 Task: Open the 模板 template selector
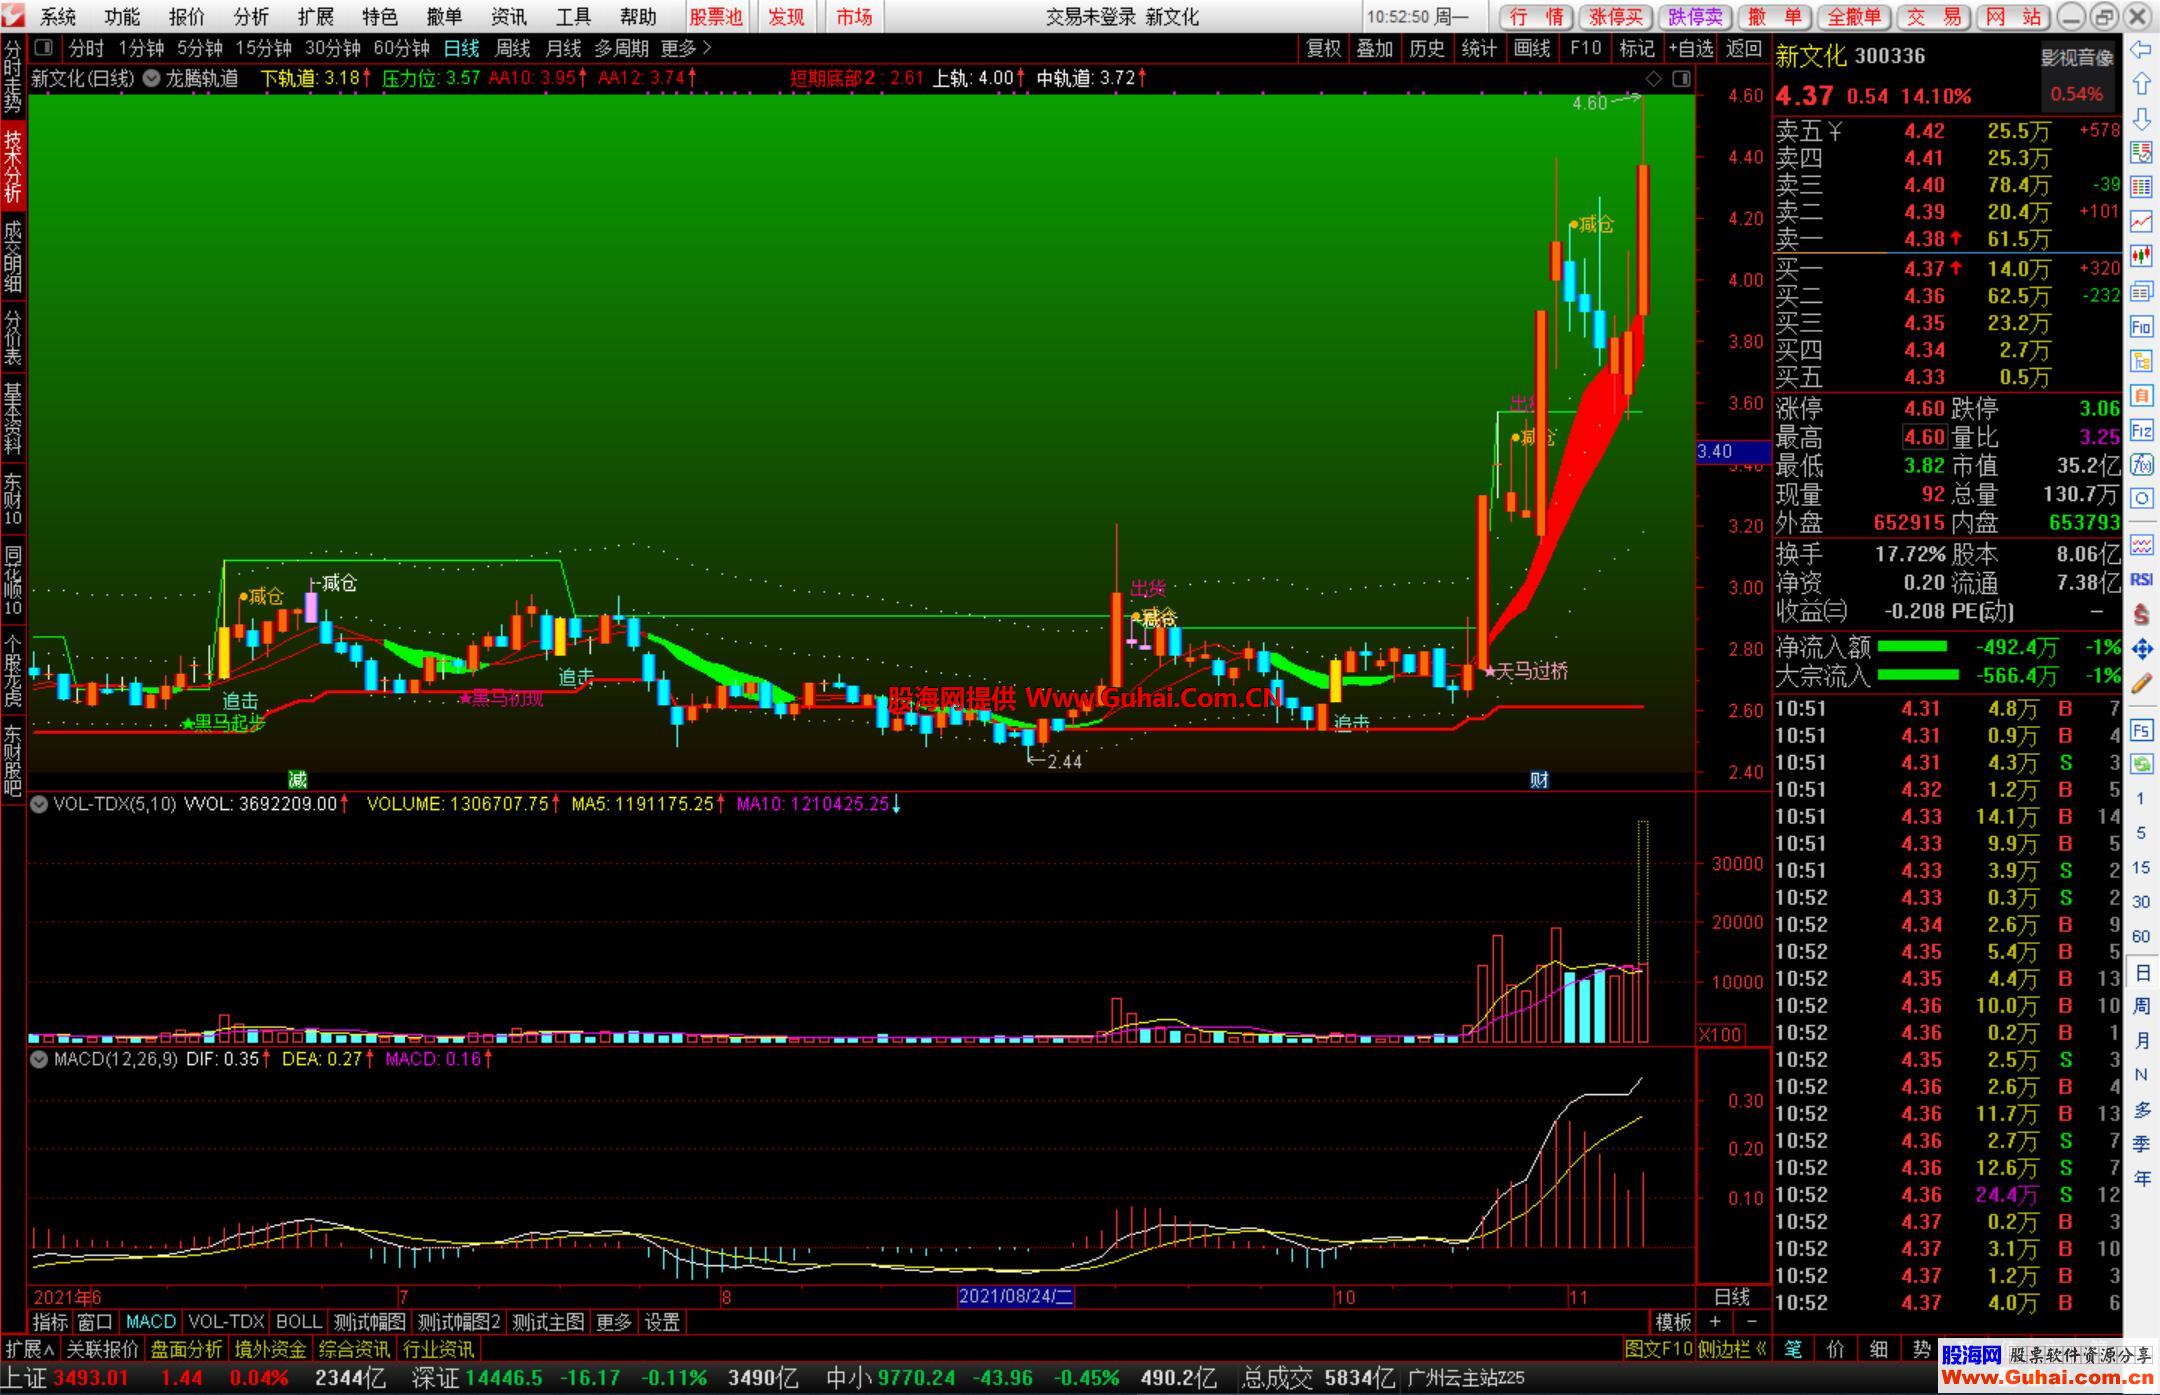[1673, 1322]
